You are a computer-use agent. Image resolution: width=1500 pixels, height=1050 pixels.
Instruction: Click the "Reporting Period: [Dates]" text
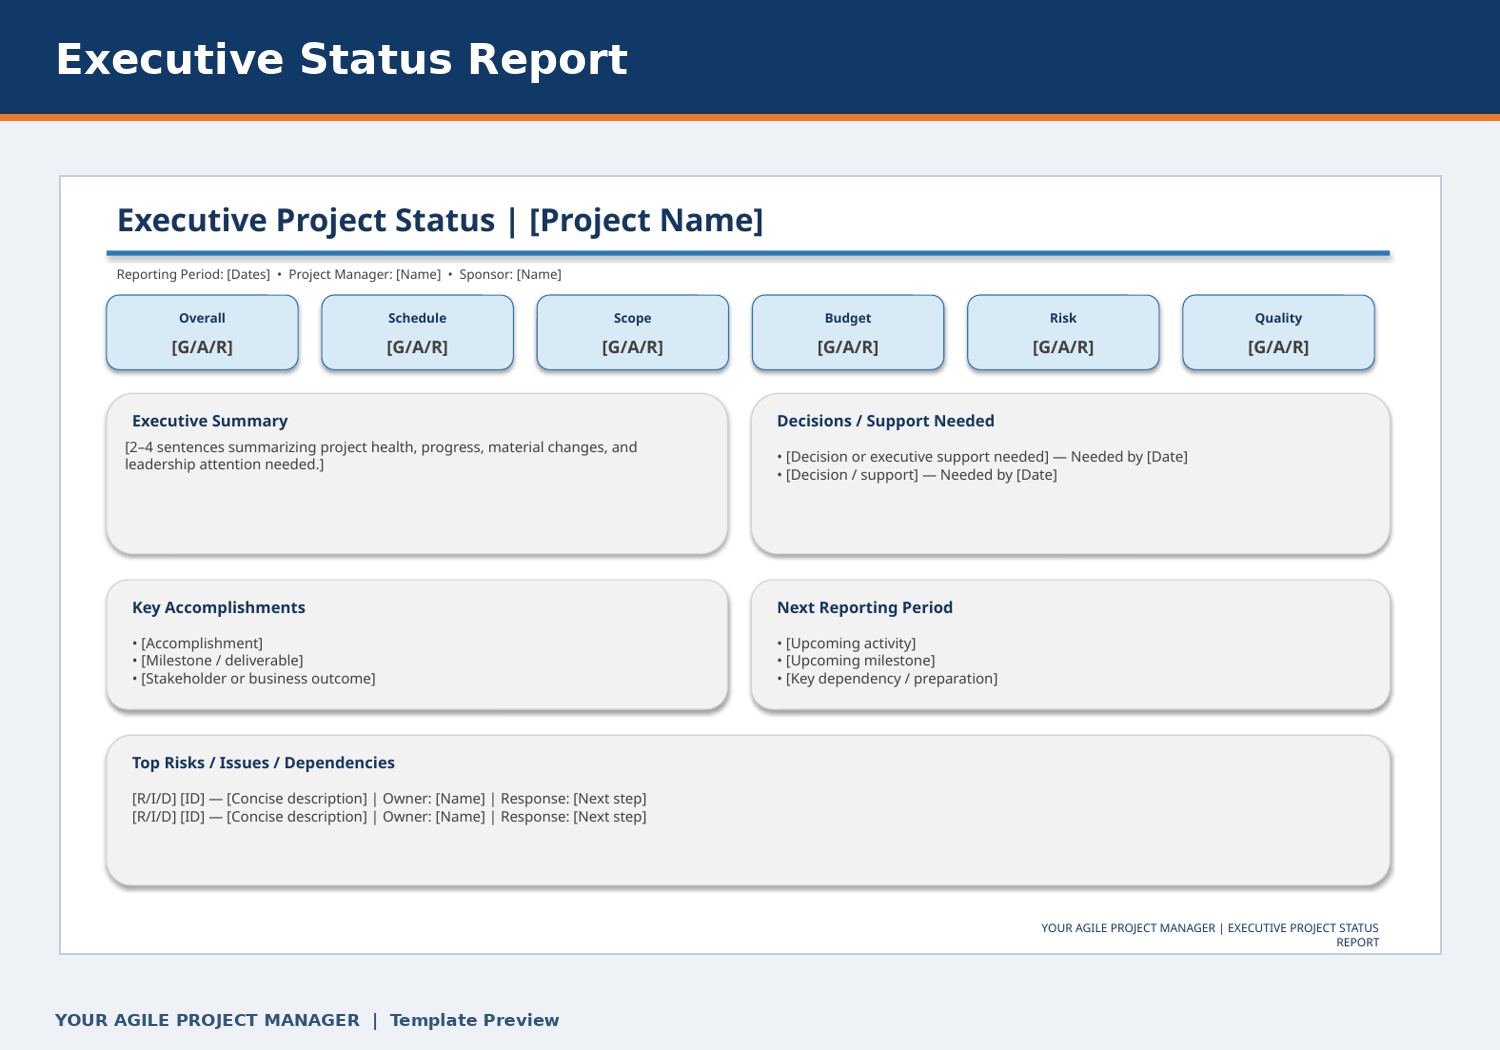[x=193, y=274]
